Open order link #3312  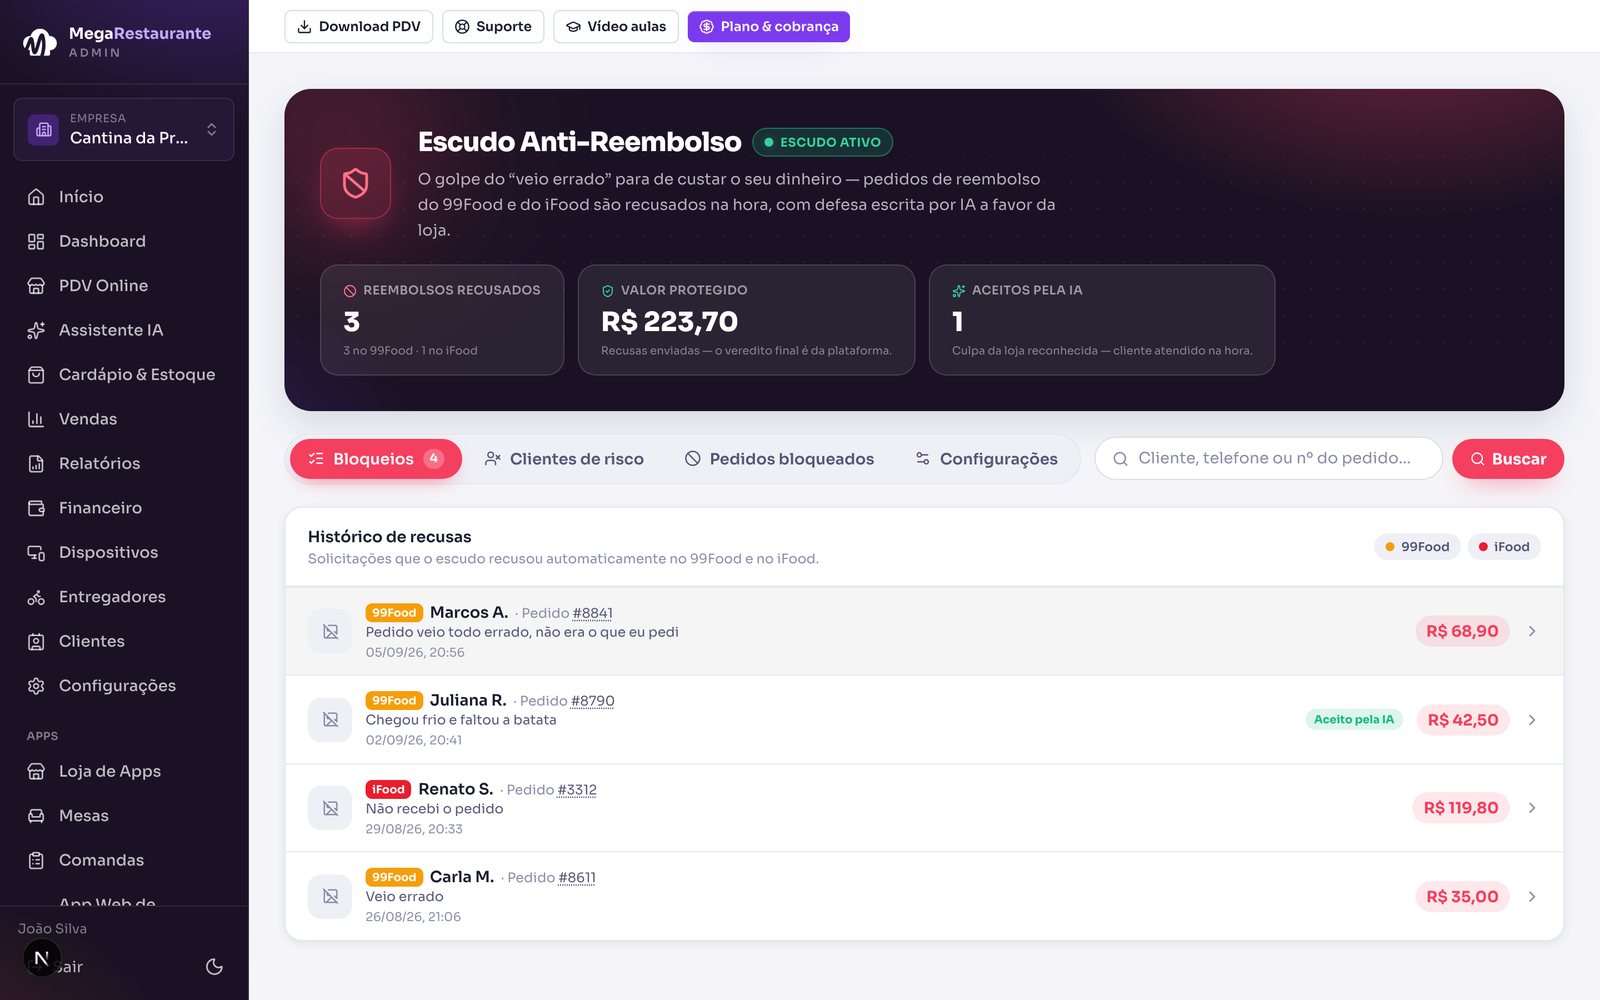pos(577,790)
